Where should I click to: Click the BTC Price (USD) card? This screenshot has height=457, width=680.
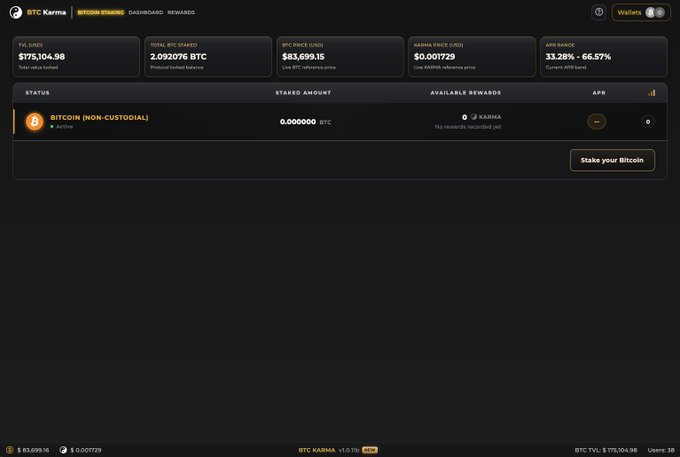point(340,56)
